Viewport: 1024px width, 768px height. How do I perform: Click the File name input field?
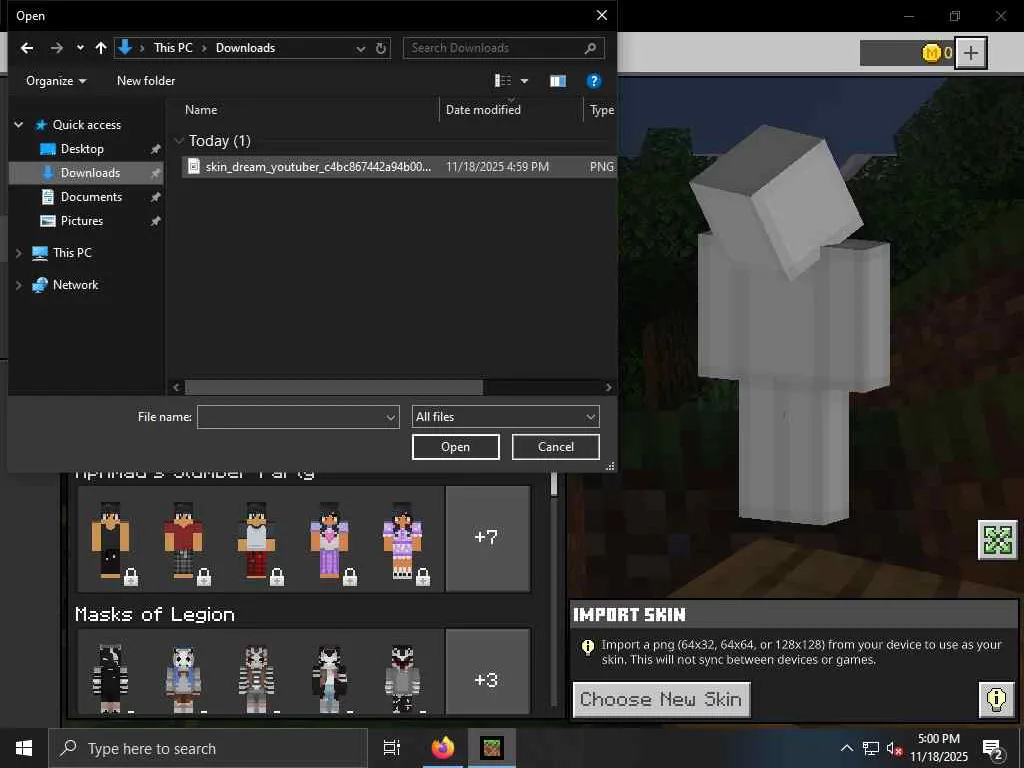click(x=298, y=417)
